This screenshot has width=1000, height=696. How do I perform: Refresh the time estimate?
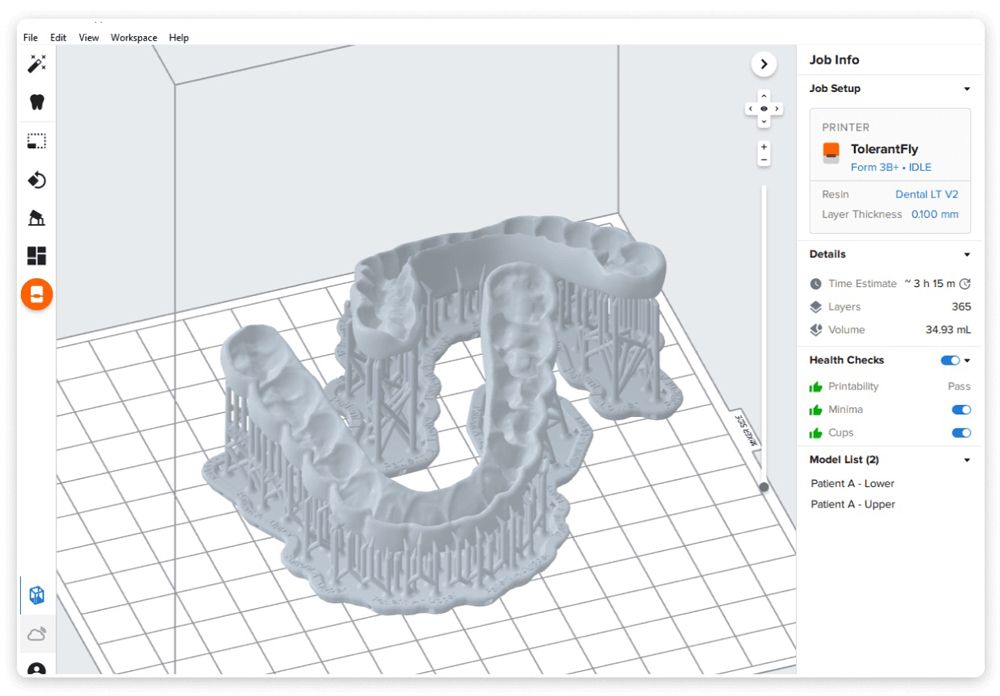coord(965,283)
